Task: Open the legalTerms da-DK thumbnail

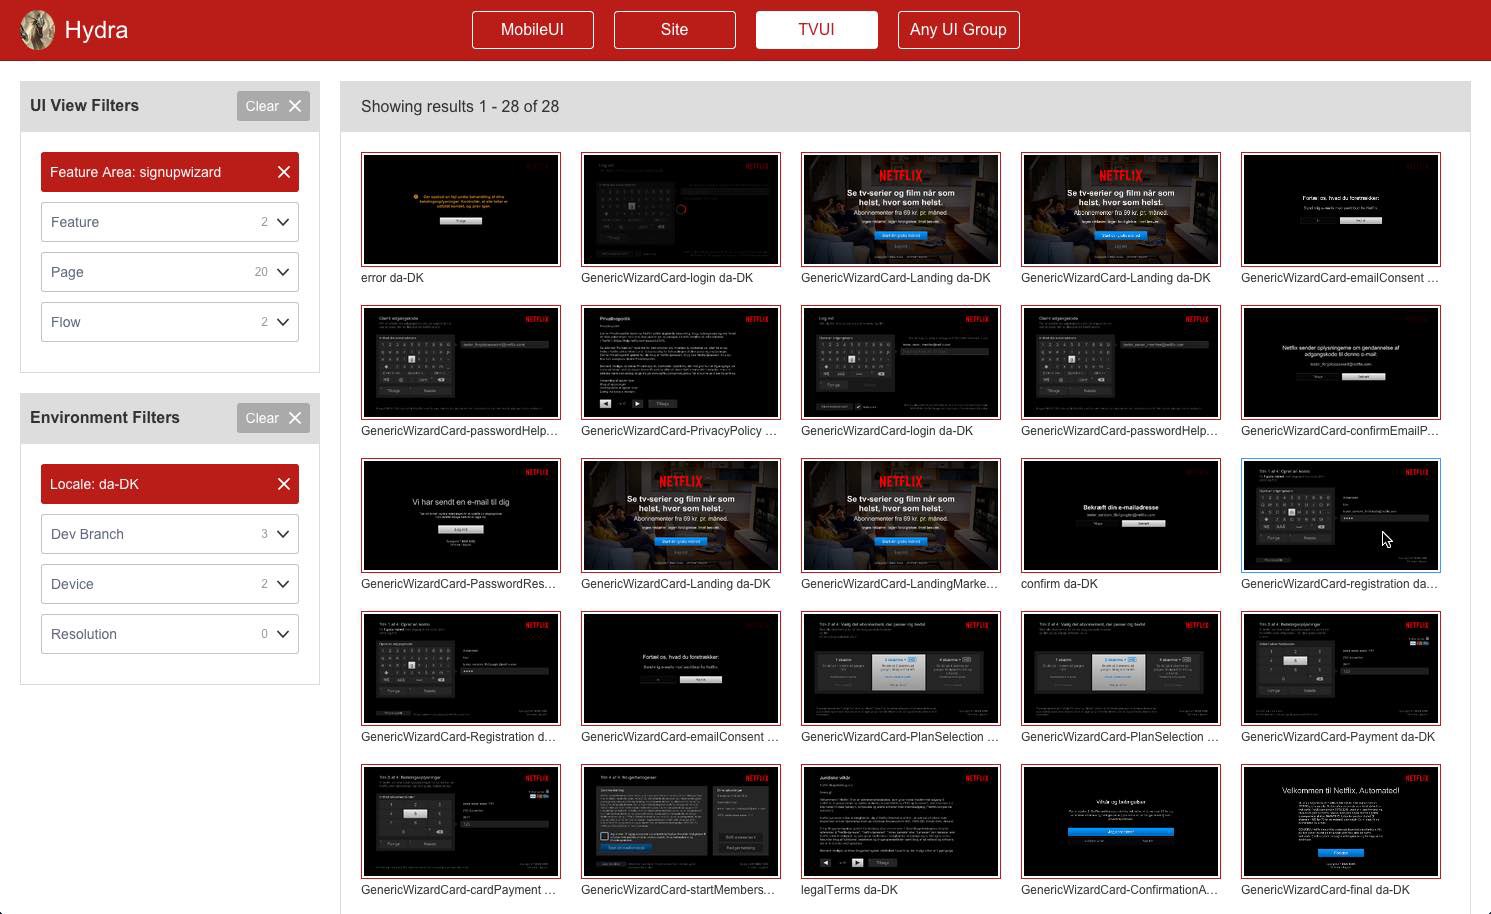Action: 901,822
